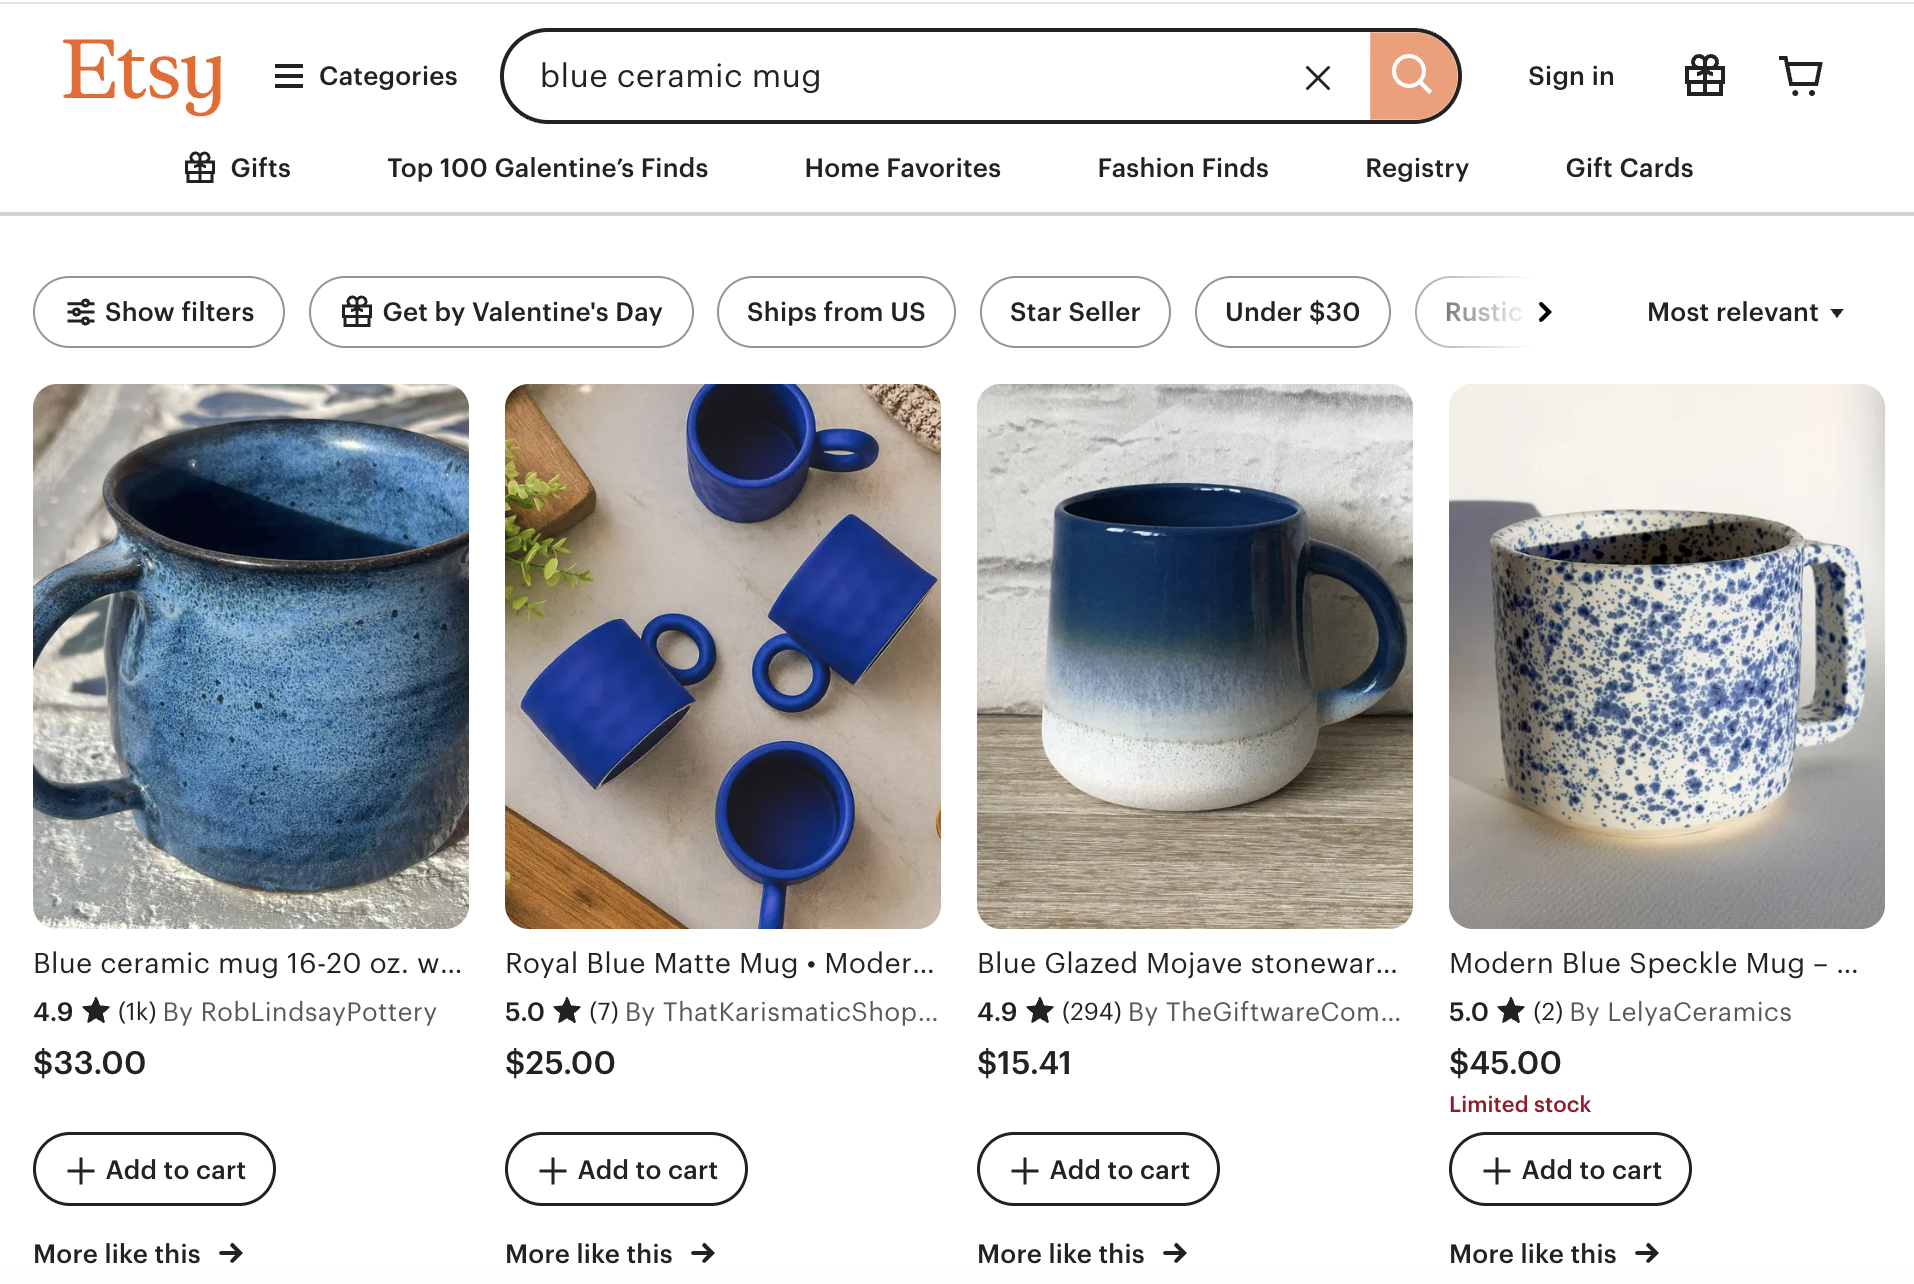This screenshot has height=1284, width=1914.
Task: Toggle the Star Seller filter
Action: [1074, 312]
